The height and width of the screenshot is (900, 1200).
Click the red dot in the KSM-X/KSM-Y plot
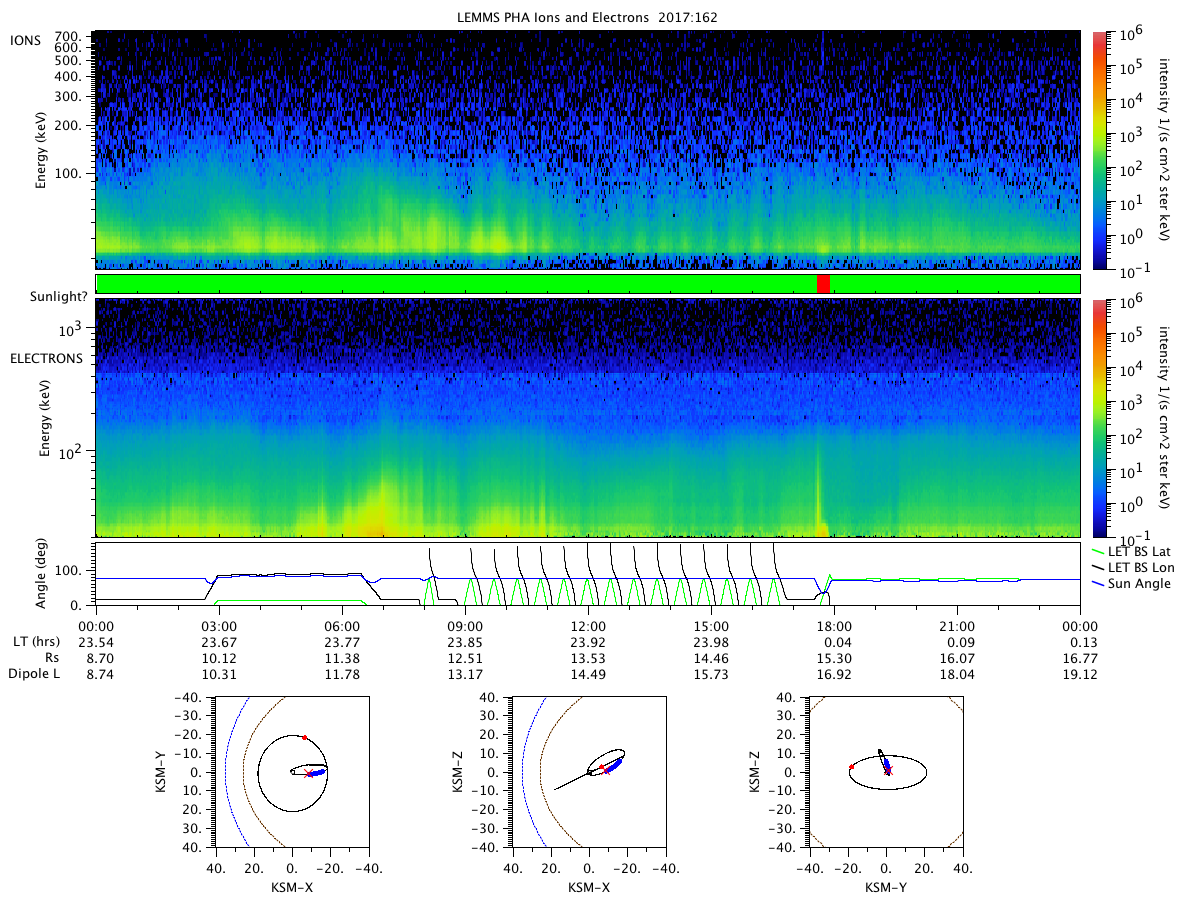pyautogui.click(x=304, y=737)
